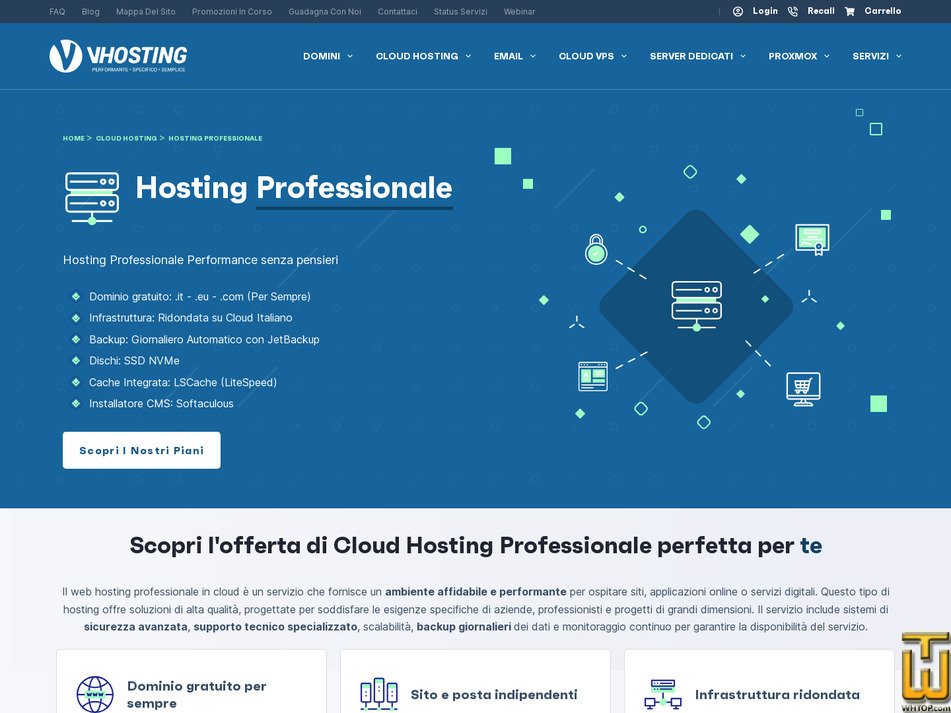Open the shopping Carrello cart icon
Viewport: 951px width, 713px height.
click(x=851, y=11)
